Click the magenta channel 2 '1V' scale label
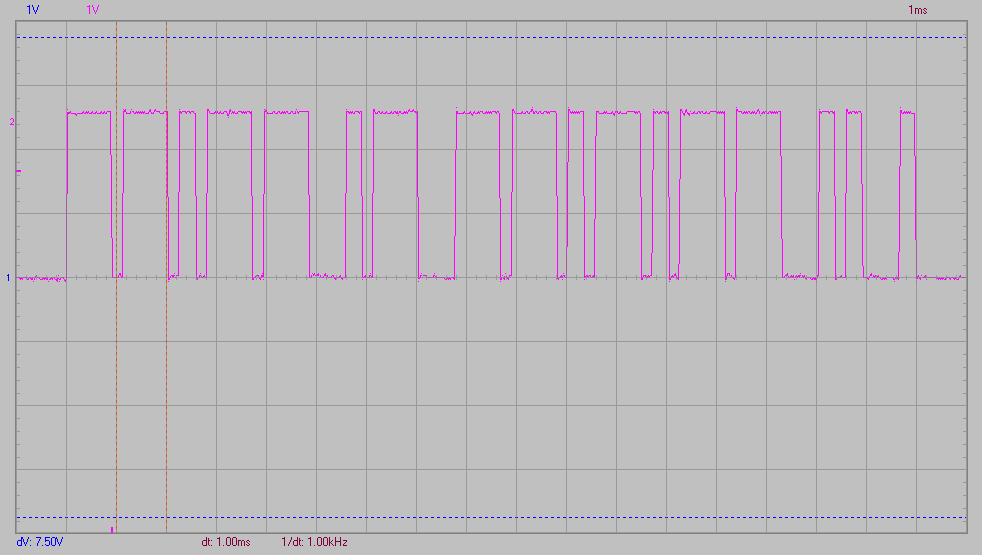The image size is (982, 555). click(x=93, y=10)
